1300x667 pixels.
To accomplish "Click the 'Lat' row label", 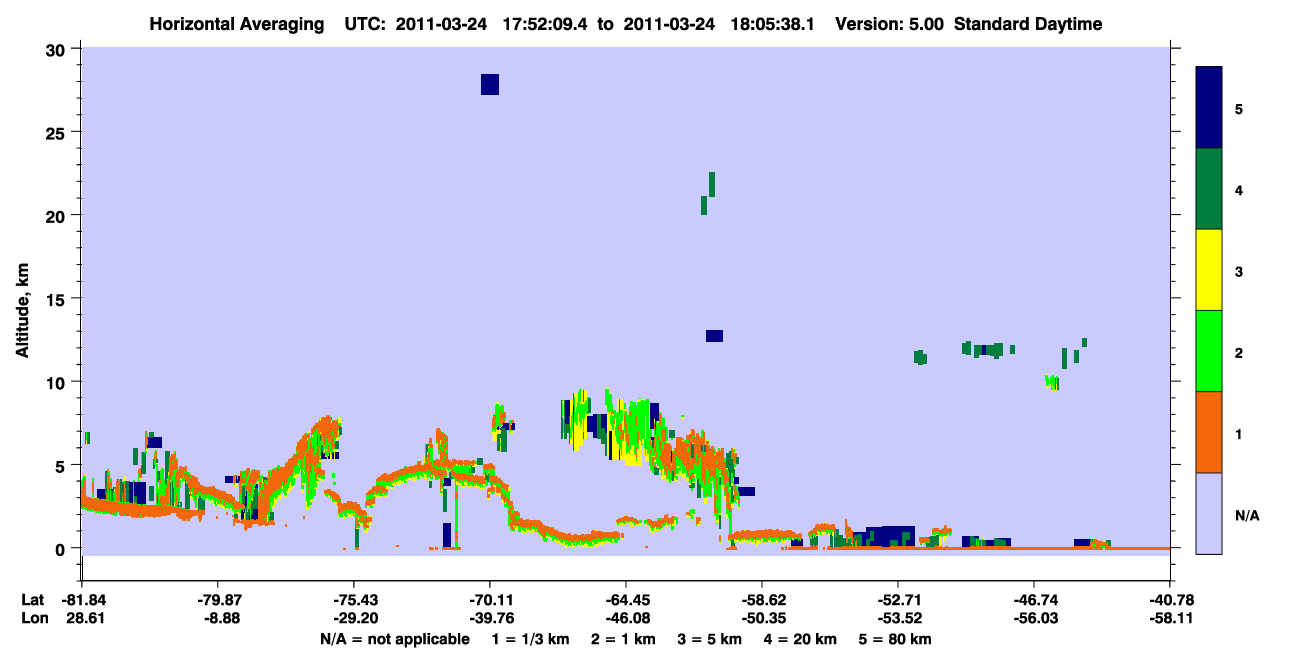I will tap(33, 600).
